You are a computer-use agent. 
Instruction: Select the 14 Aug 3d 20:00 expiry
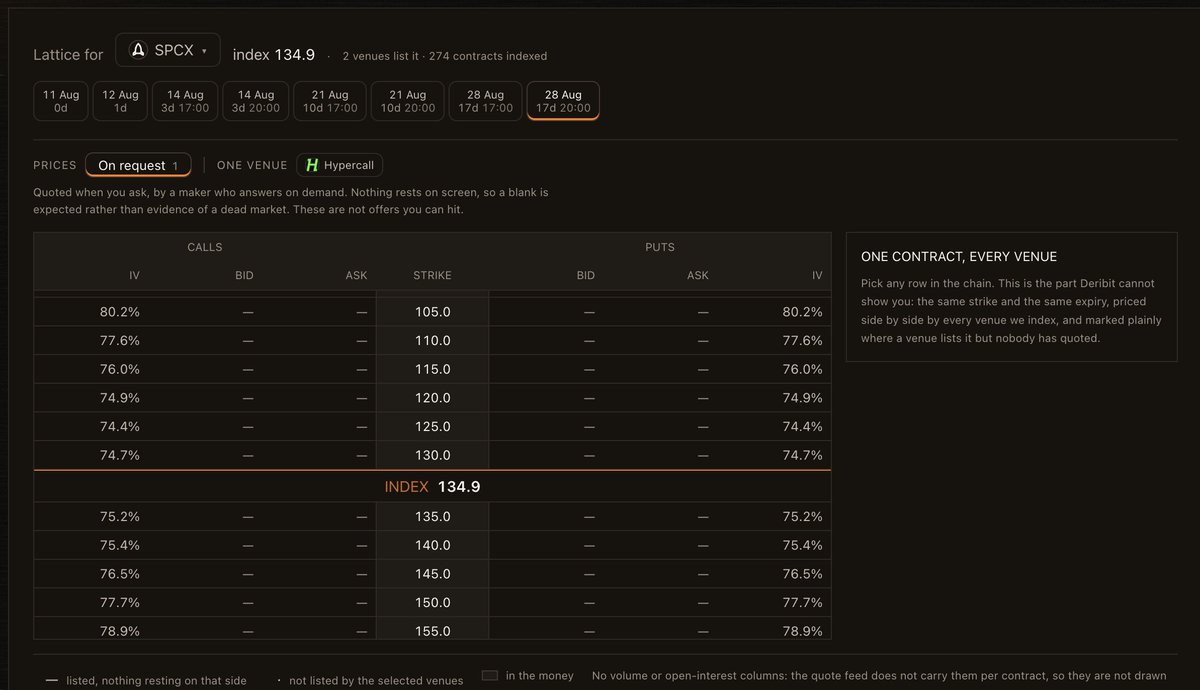tap(256, 101)
